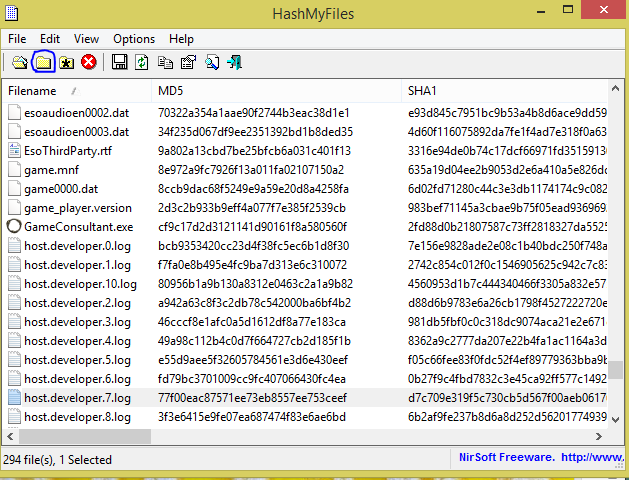Image resolution: width=629 pixels, height=480 pixels.
Task: Click the Properties toolbar icon
Action: pos(189,63)
